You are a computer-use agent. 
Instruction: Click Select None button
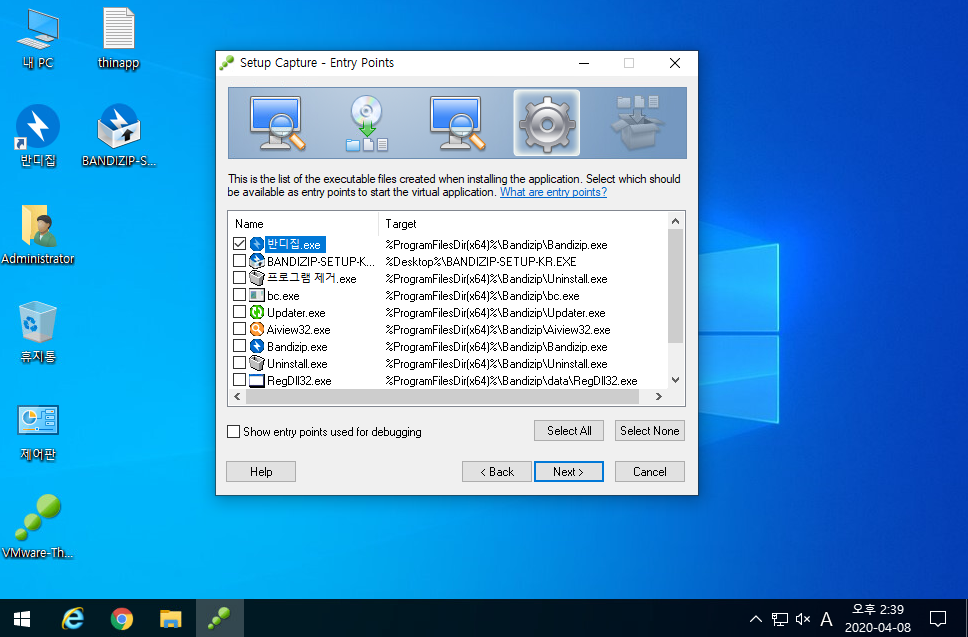point(649,431)
